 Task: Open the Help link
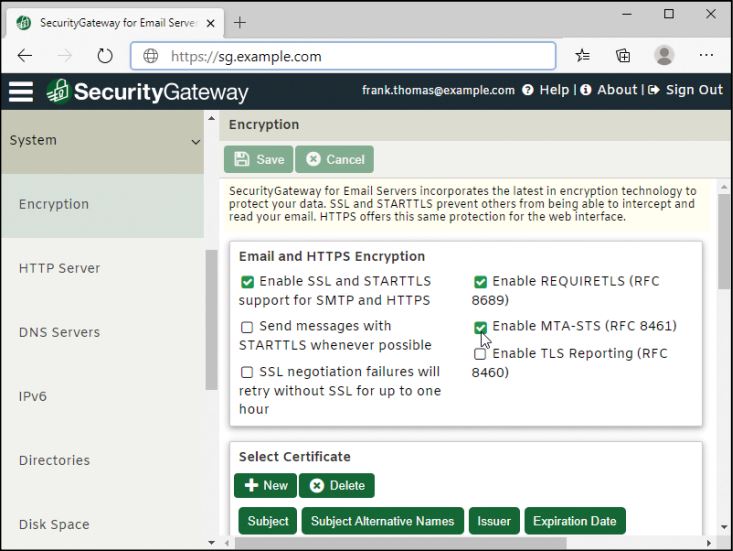[x=554, y=90]
